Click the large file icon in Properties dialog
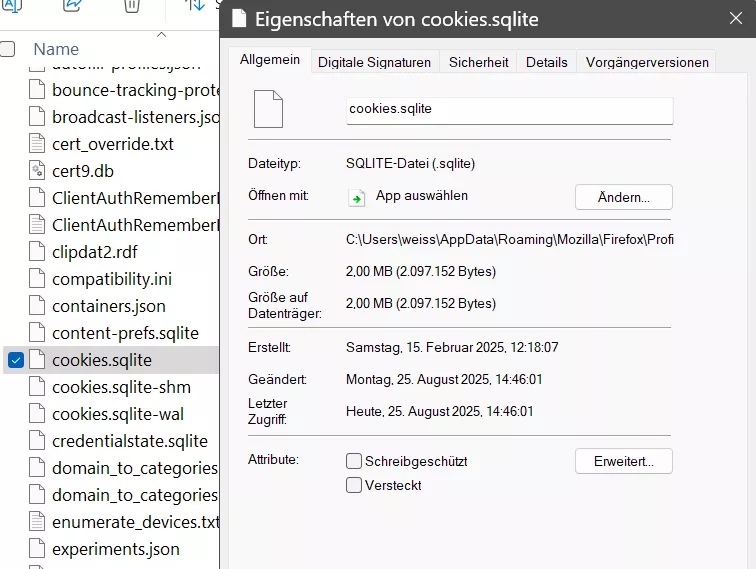 [x=269, y=109]
